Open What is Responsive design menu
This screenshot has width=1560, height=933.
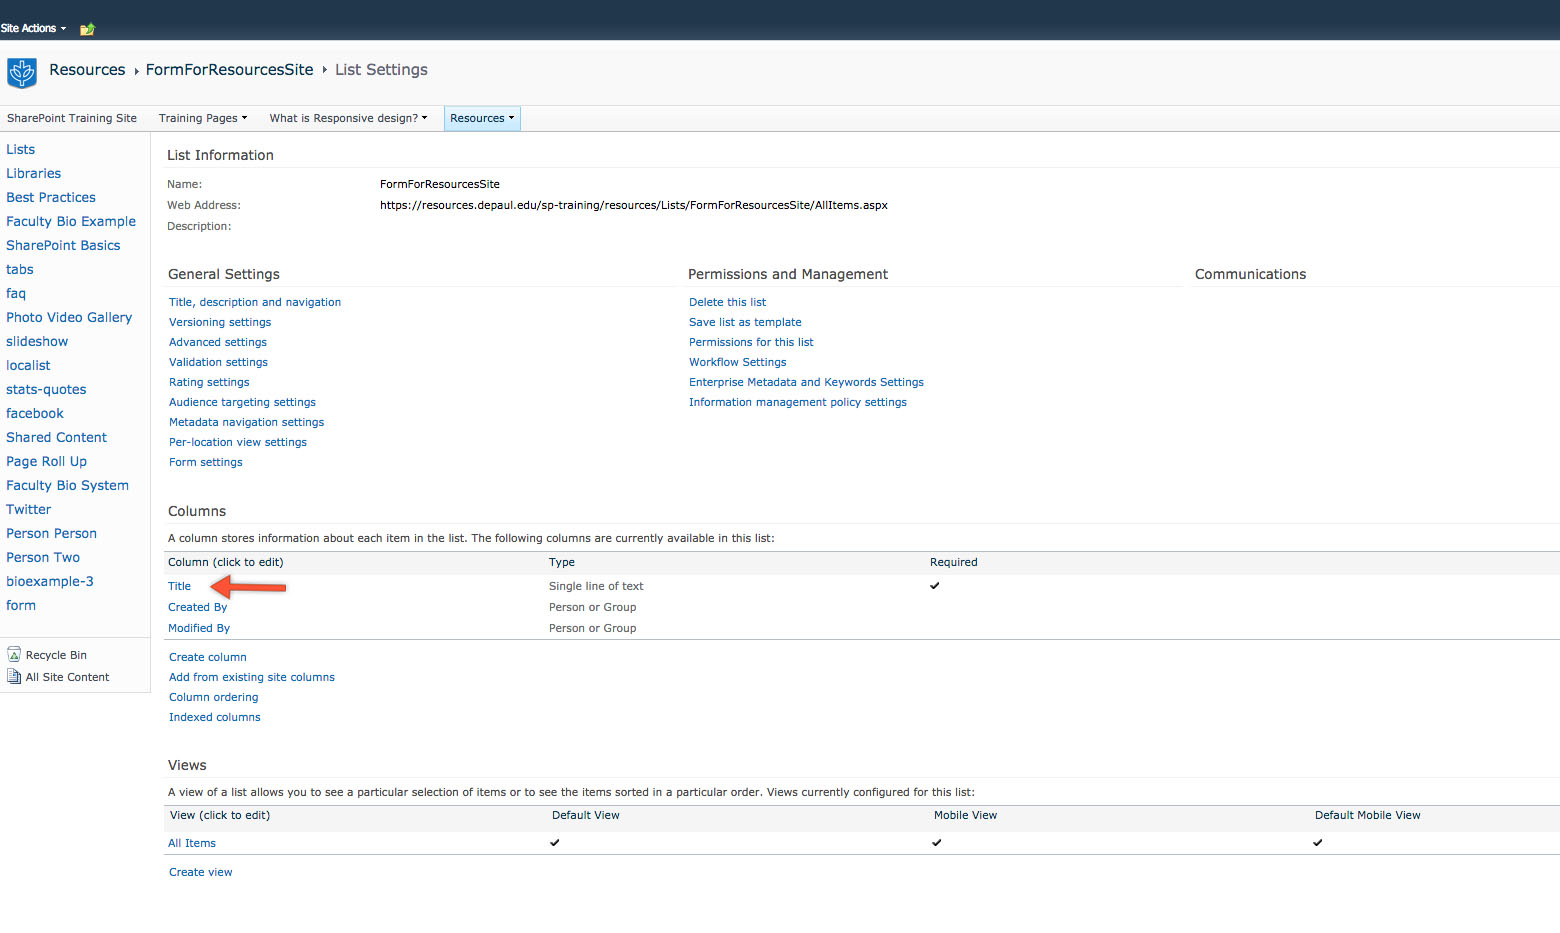pos(348,118)
